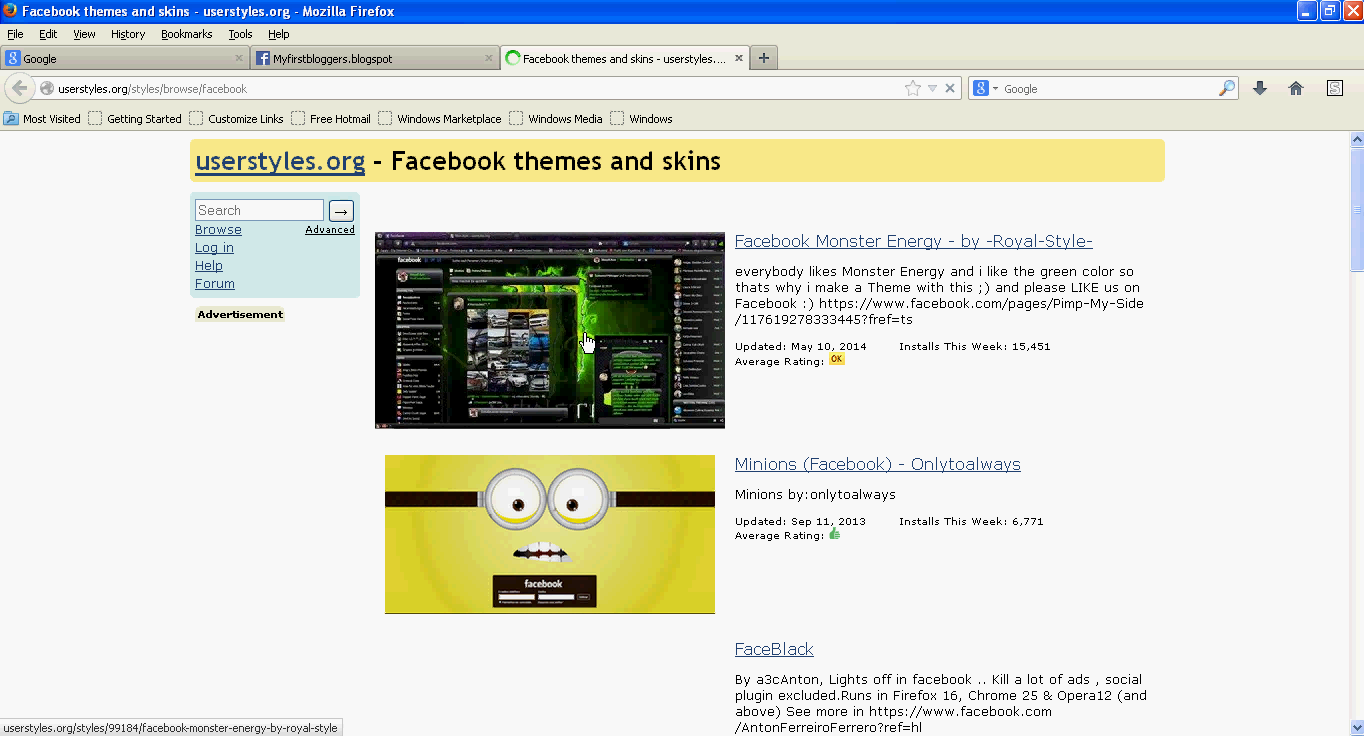This screenshot has width=1364, height=736.
Task: Close the Facebook themes and skins tab
Action: (739, 58)
